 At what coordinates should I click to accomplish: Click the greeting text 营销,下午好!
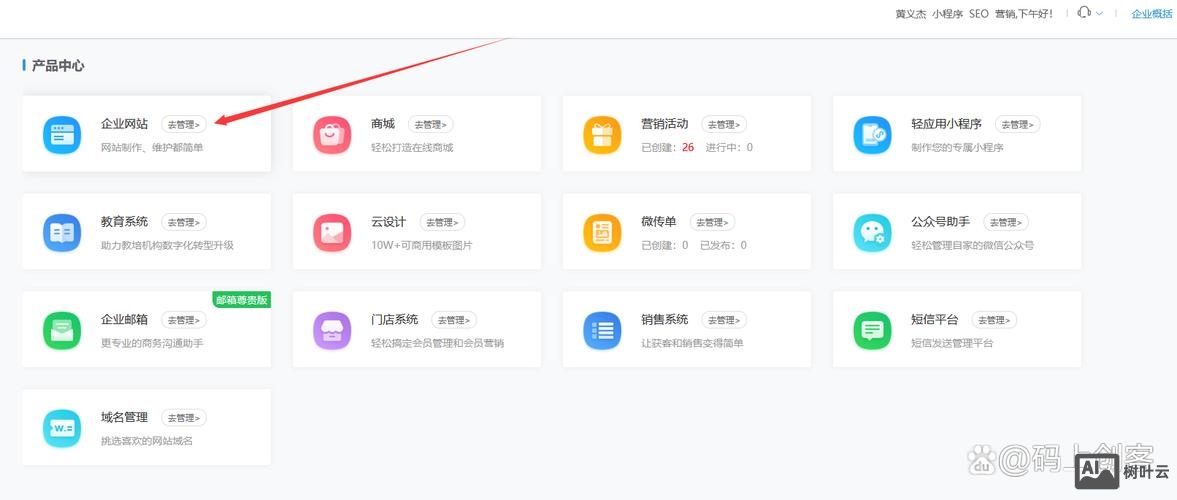pyautogui.click(x=1024, y=14)
